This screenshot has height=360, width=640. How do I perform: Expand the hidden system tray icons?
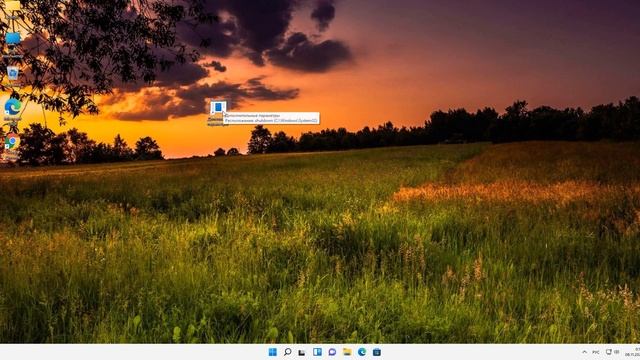click(x=584, y=352)
